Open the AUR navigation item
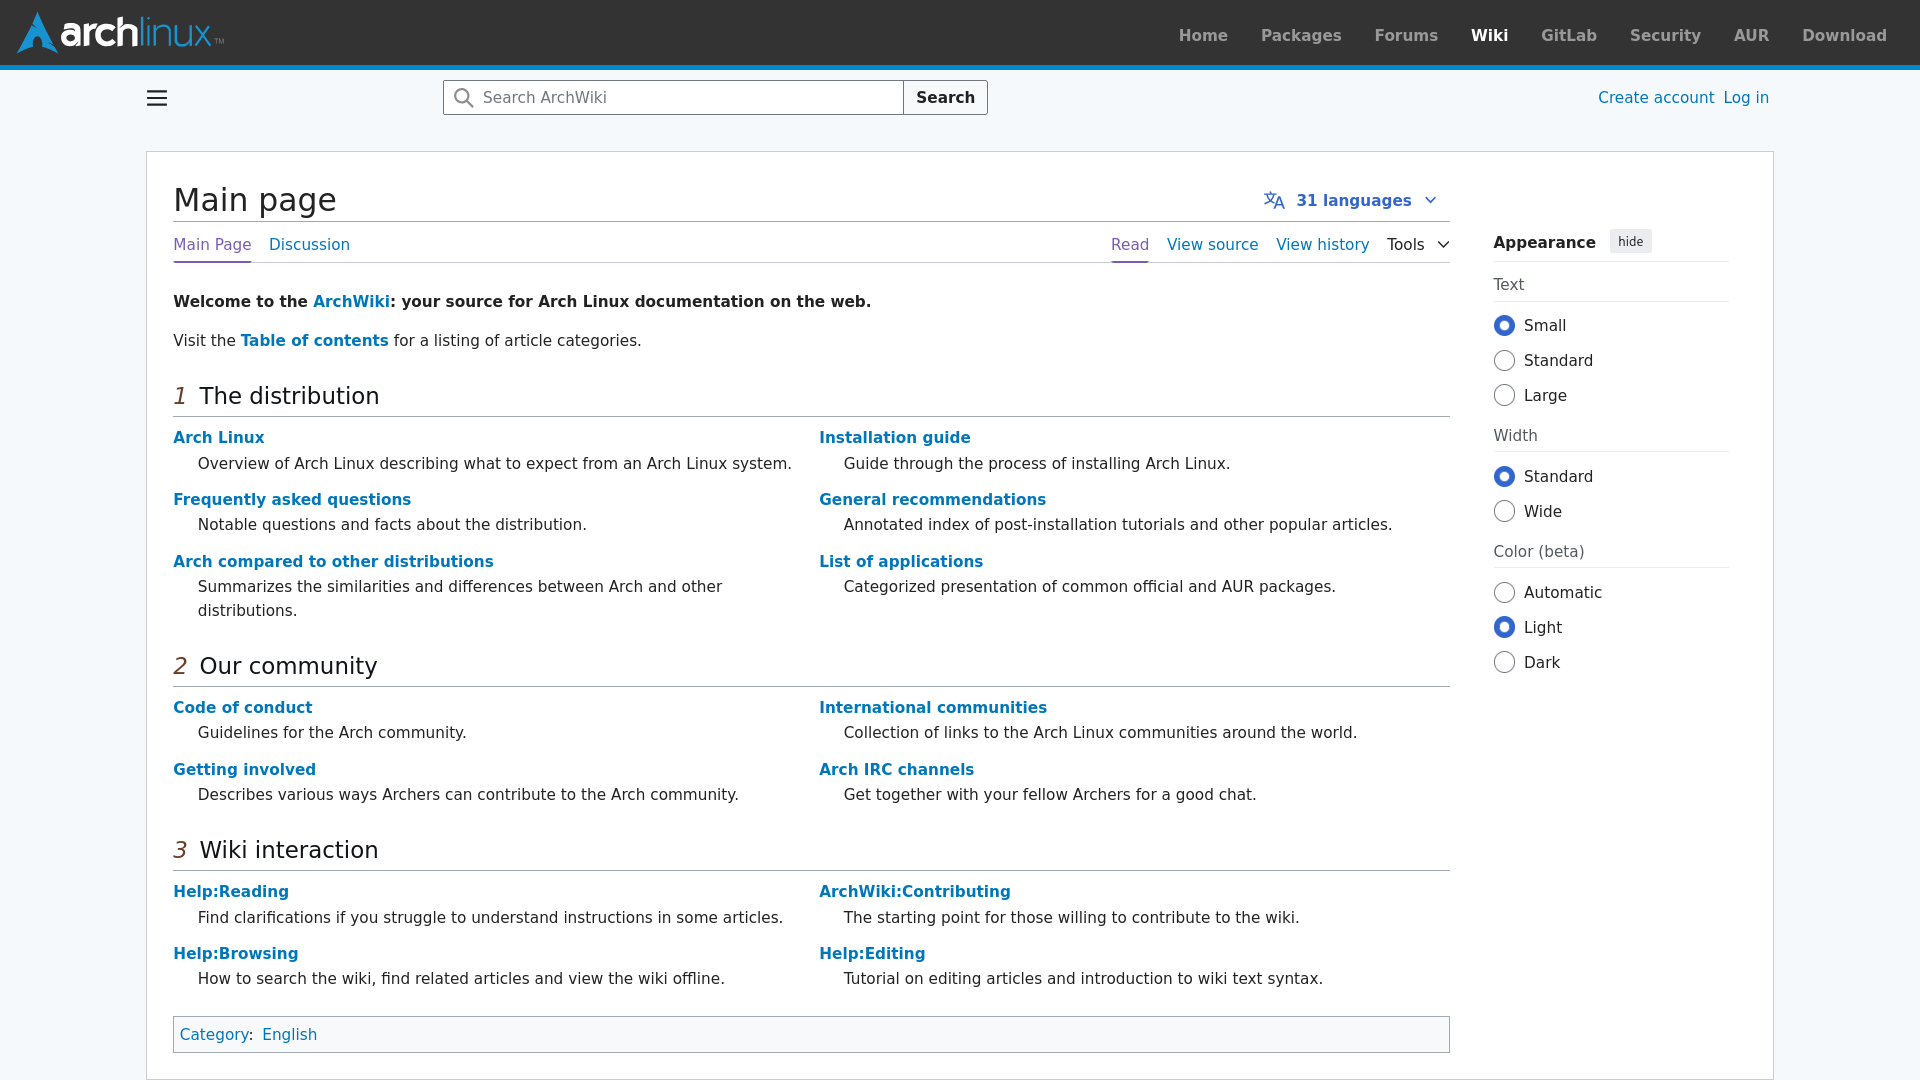This screenshot has height=1080, width=1920. click(1750, 35)
